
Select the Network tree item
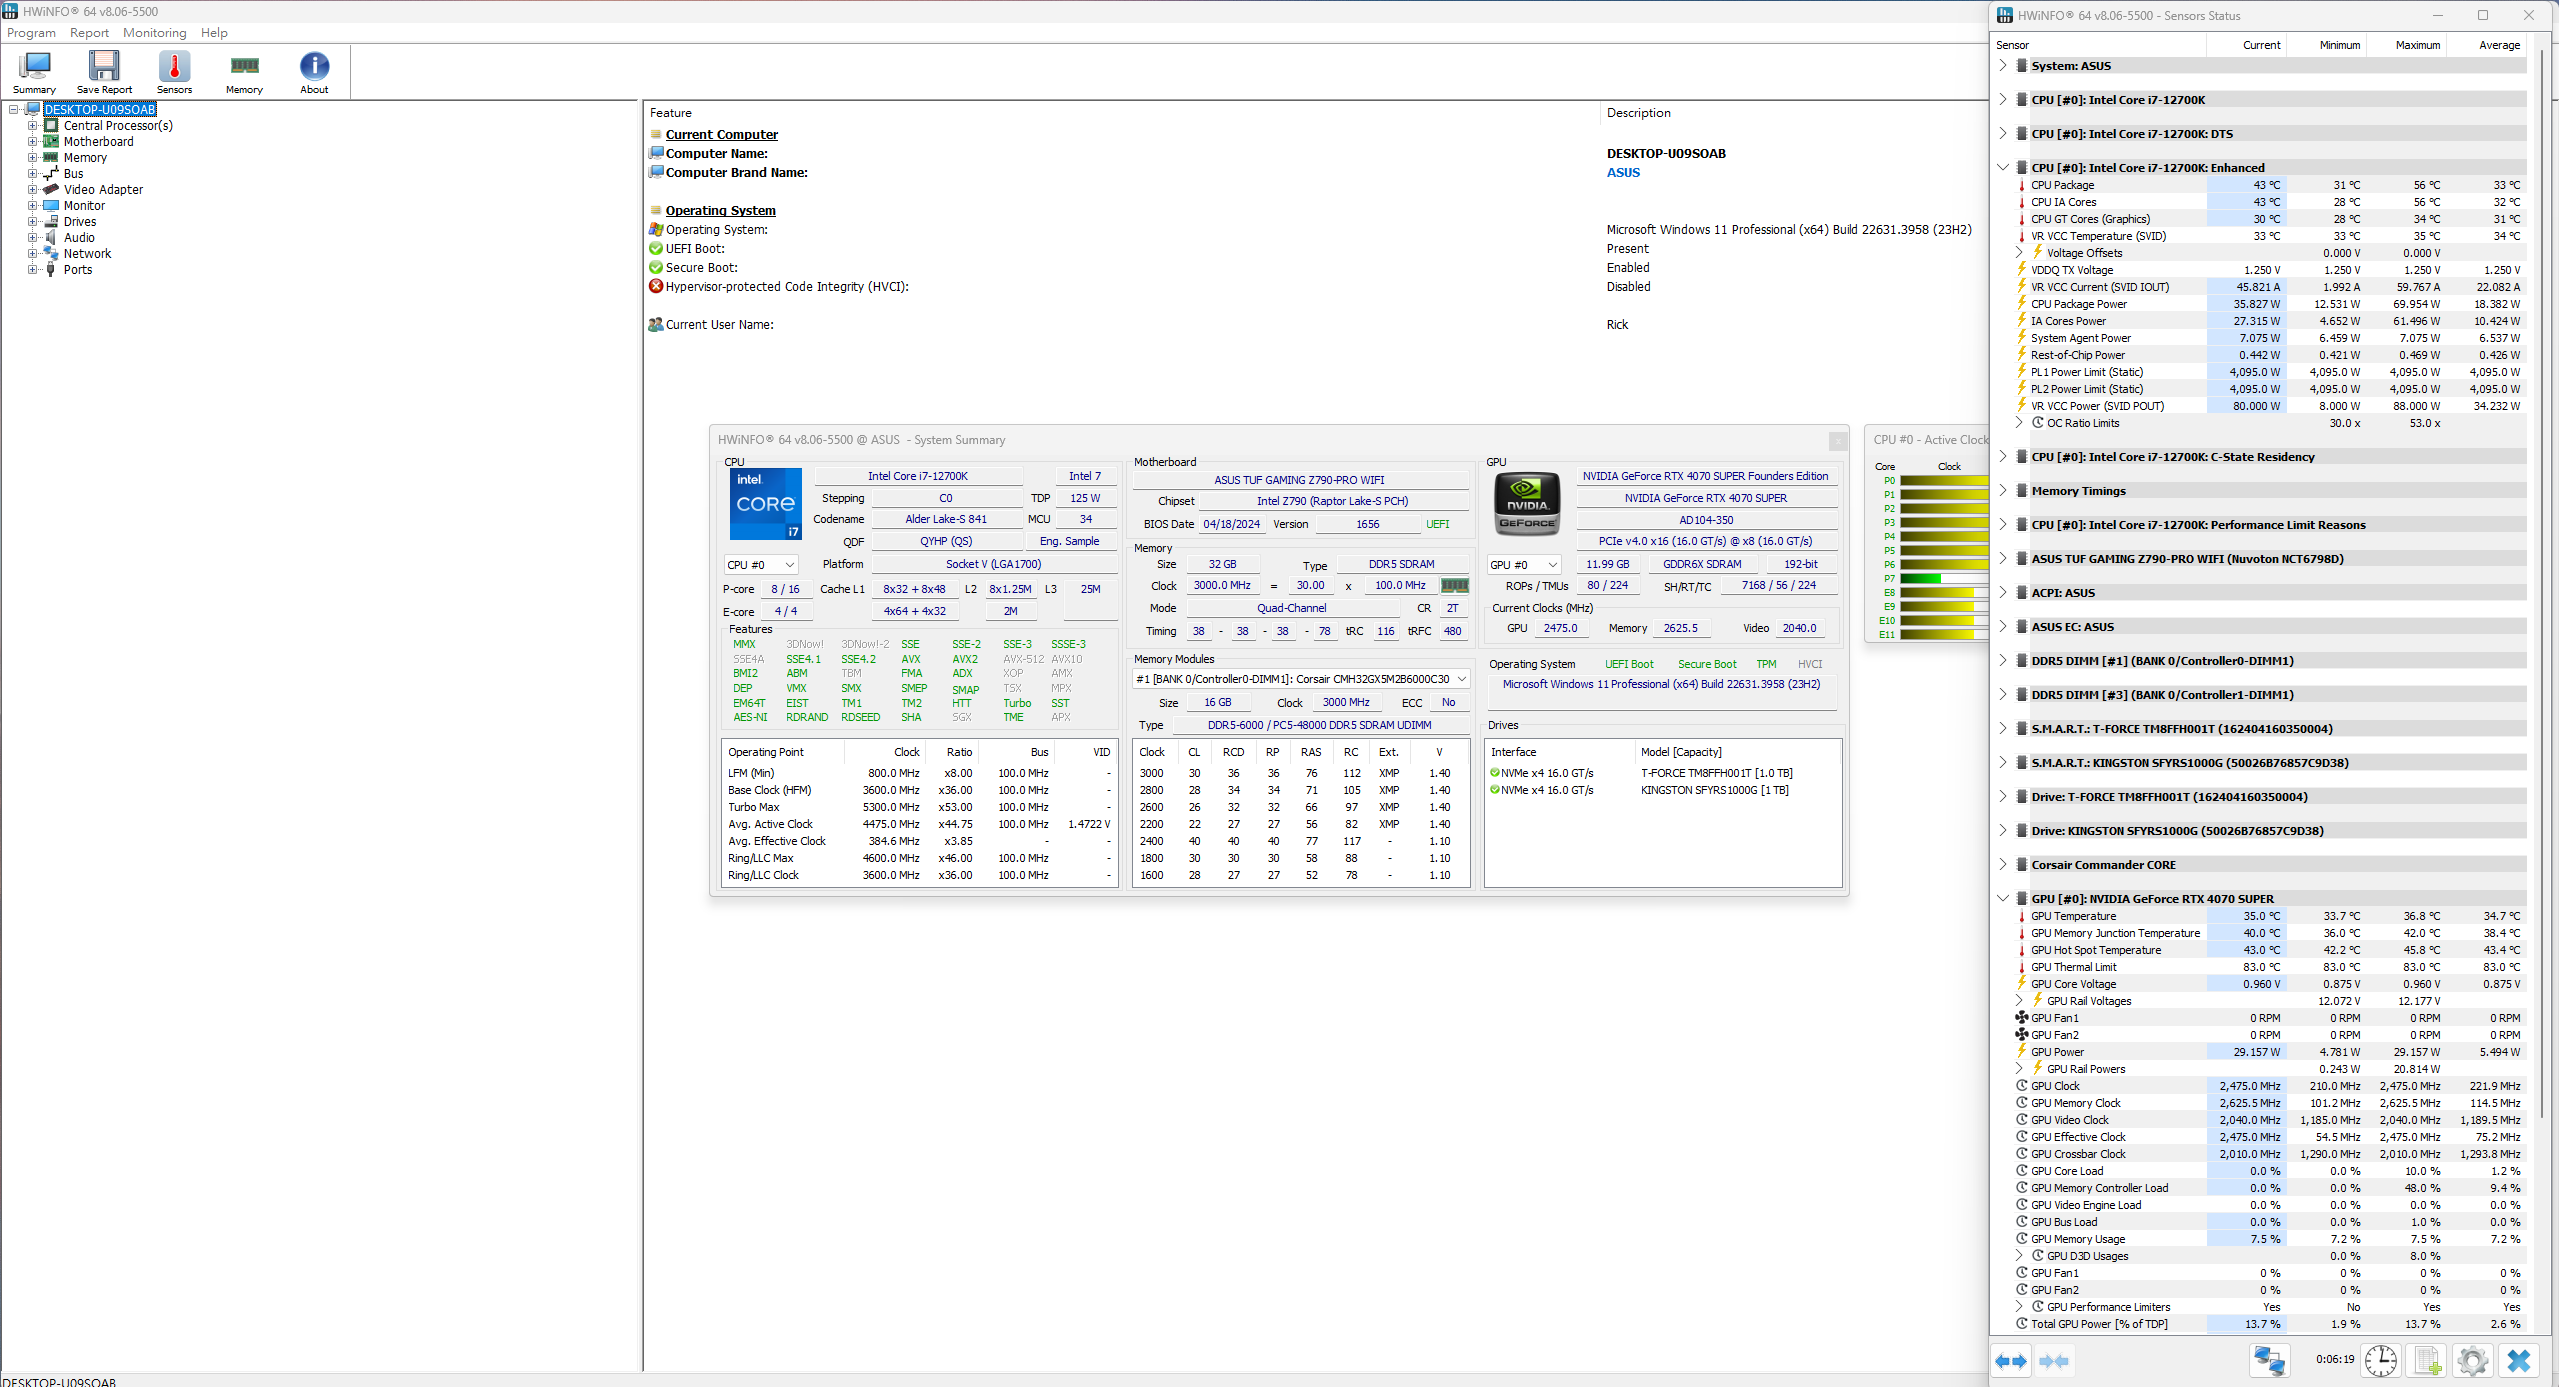click(87, 254)
